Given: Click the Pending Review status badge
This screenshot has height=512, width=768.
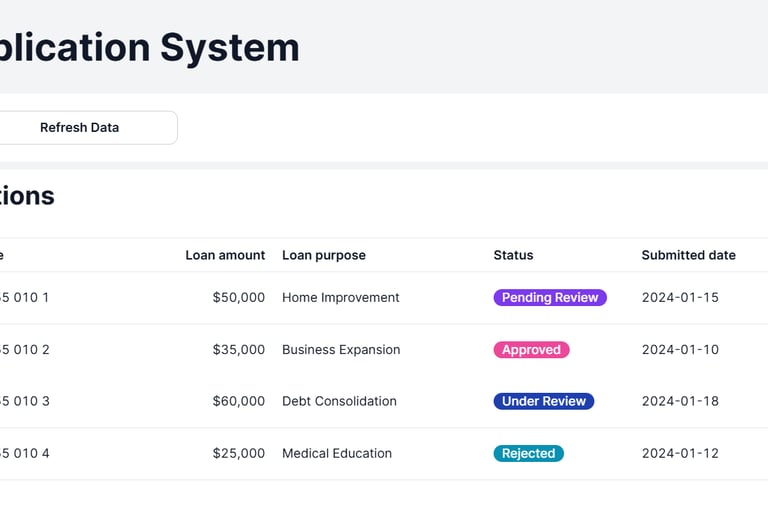Looking at the screenshot, I should point(550,297).
